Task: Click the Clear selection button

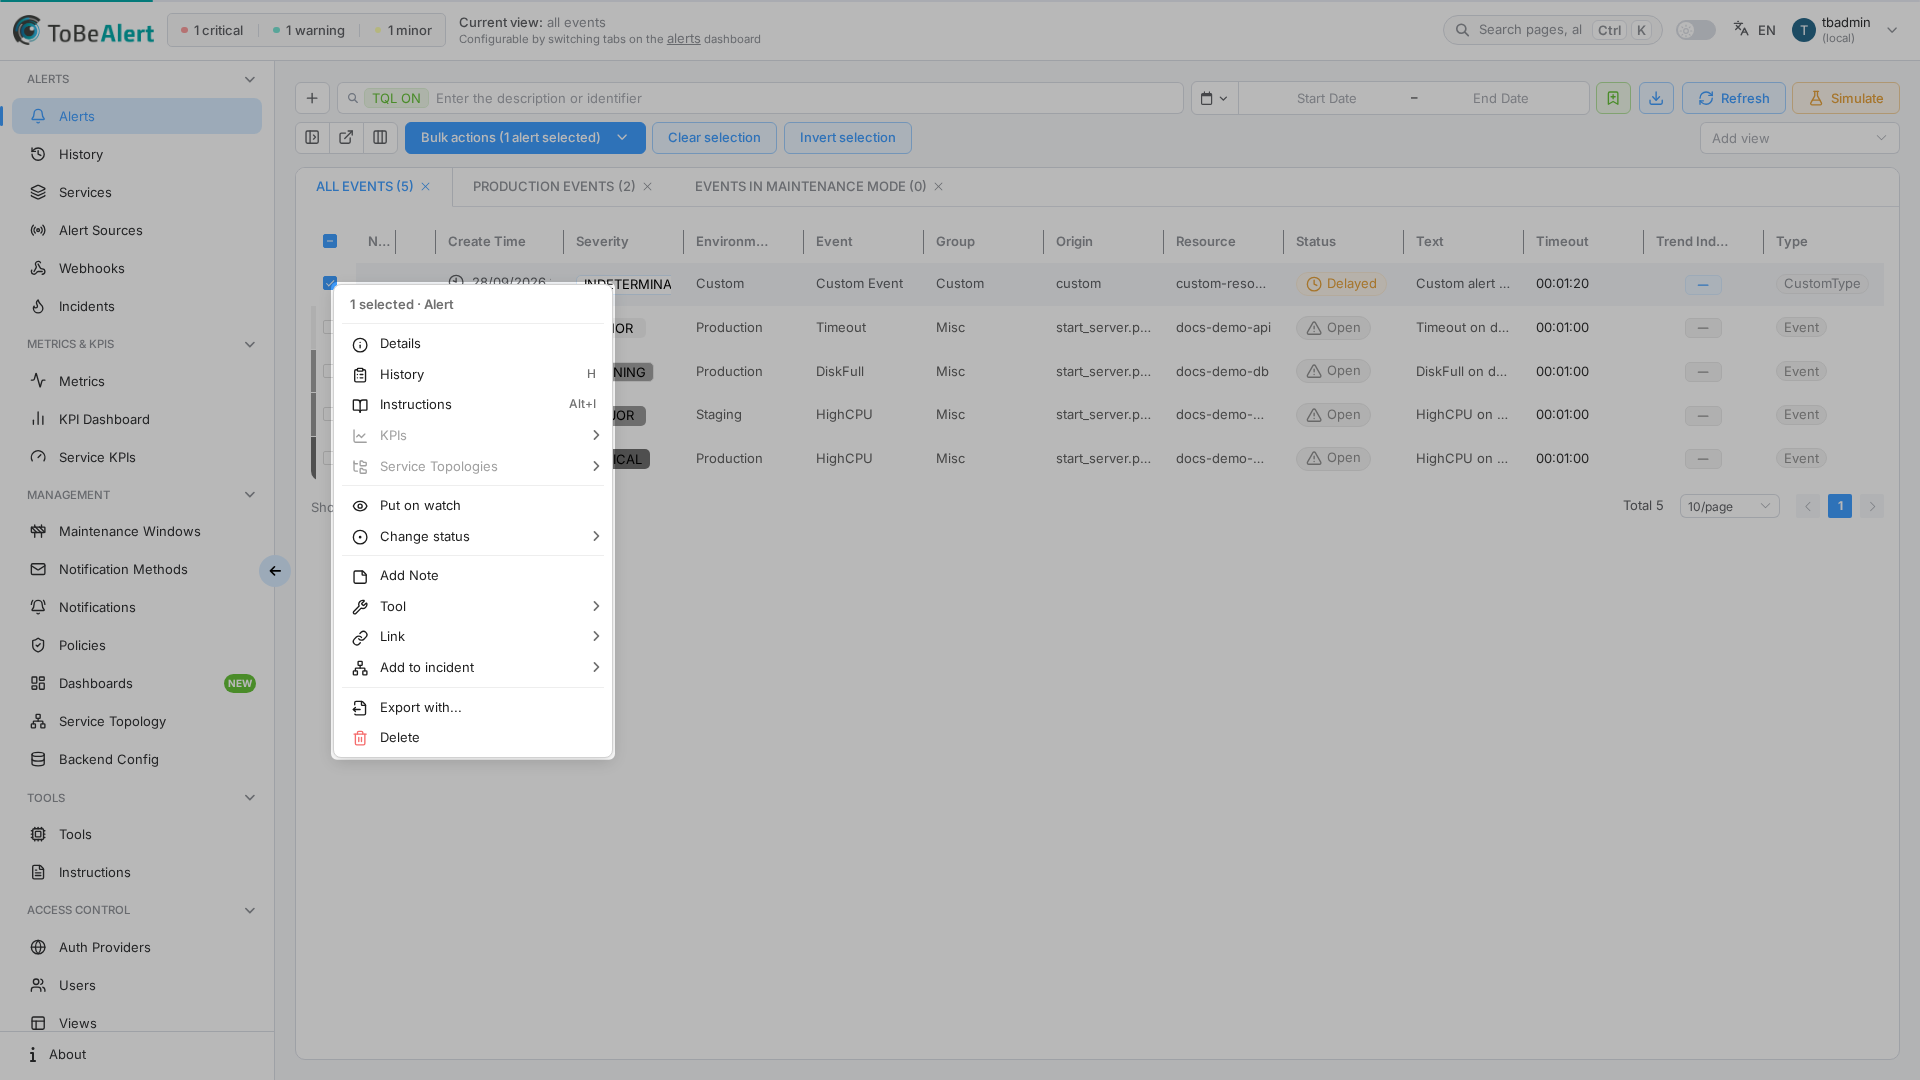Action: pyautogui.click(x=714, y=138)
